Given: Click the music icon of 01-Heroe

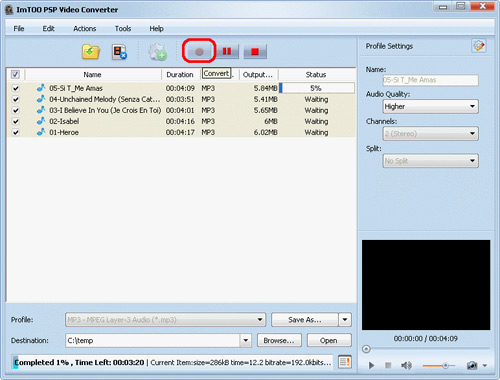Looking at the screenshot, I should click(x=41, y=132).
